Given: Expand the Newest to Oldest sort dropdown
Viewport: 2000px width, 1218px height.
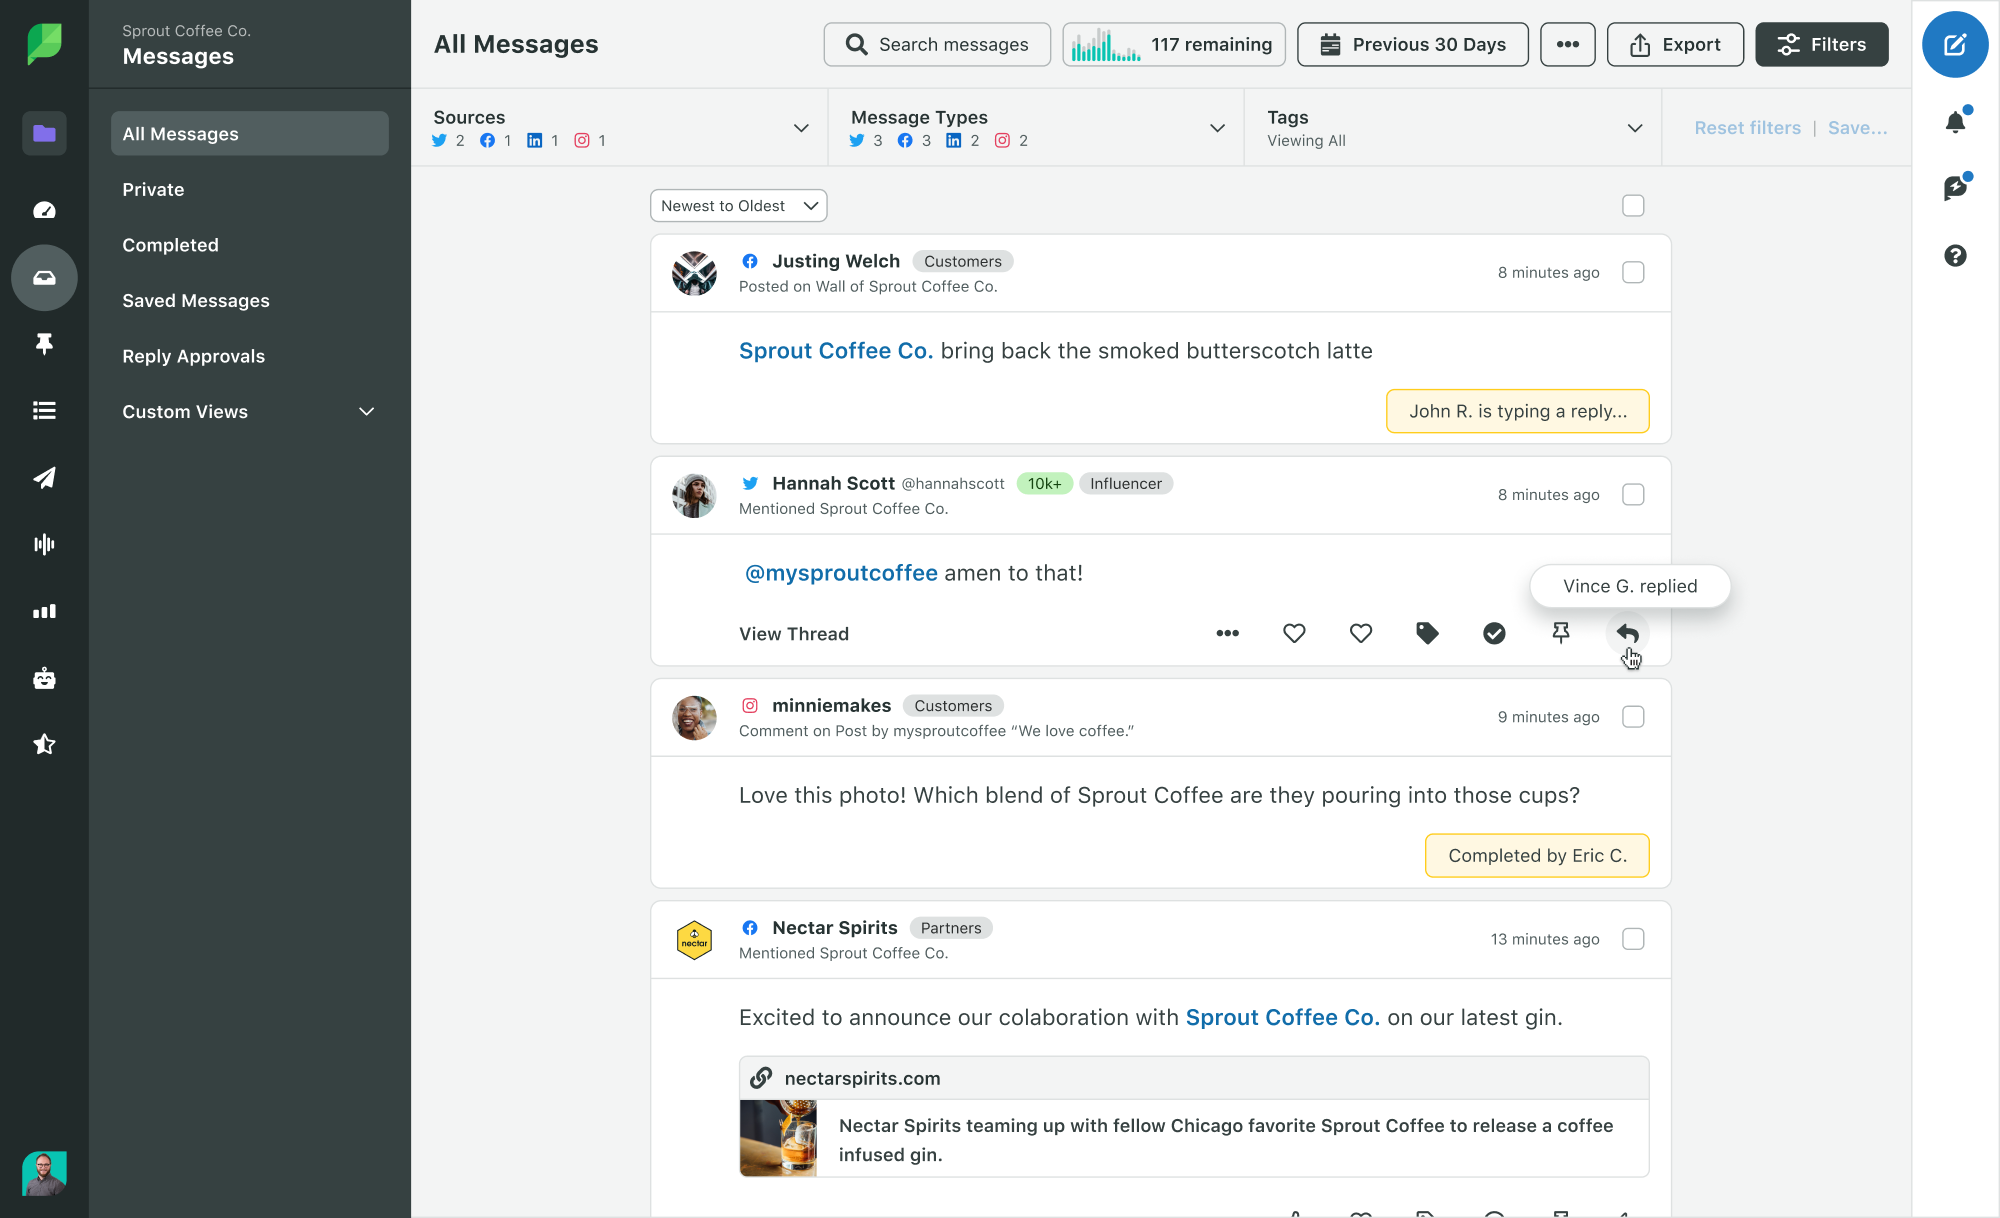Looking at the screenshot, I should click(x=737, y=204).
